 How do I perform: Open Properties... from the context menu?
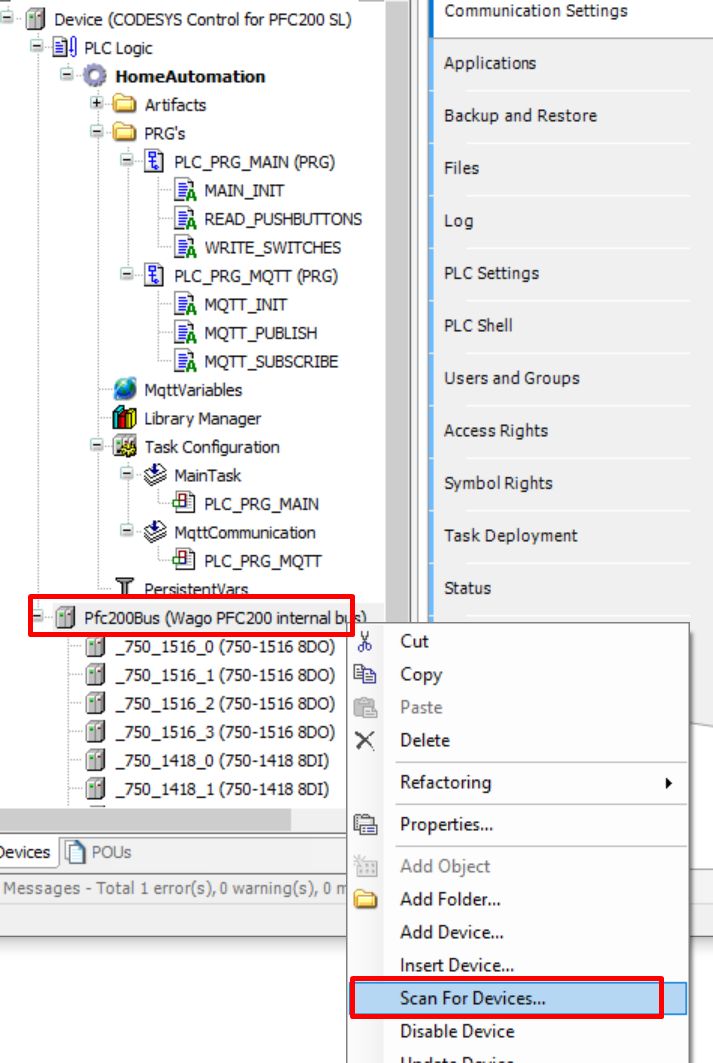pos(520,824)
